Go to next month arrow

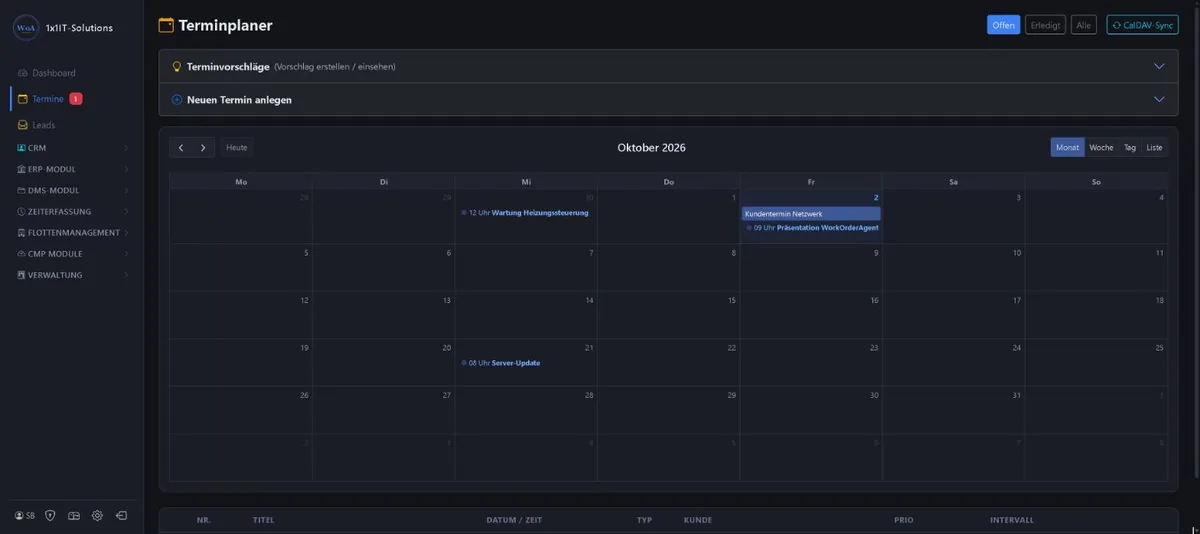[x=203, y=147]
